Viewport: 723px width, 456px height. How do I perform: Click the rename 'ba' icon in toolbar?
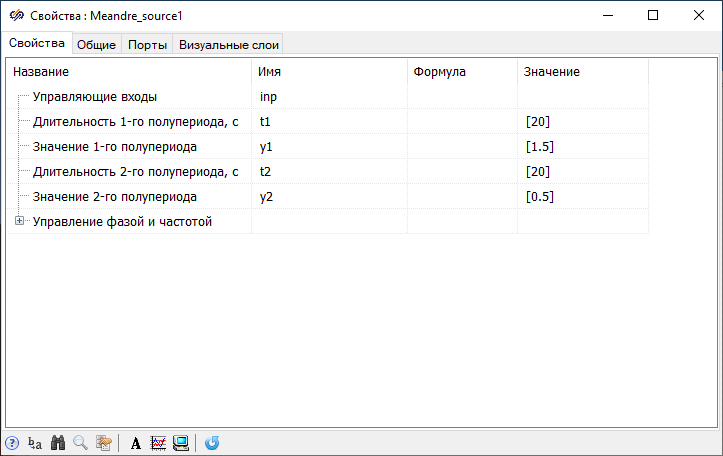pyautogui.click(x=35, y=443)
